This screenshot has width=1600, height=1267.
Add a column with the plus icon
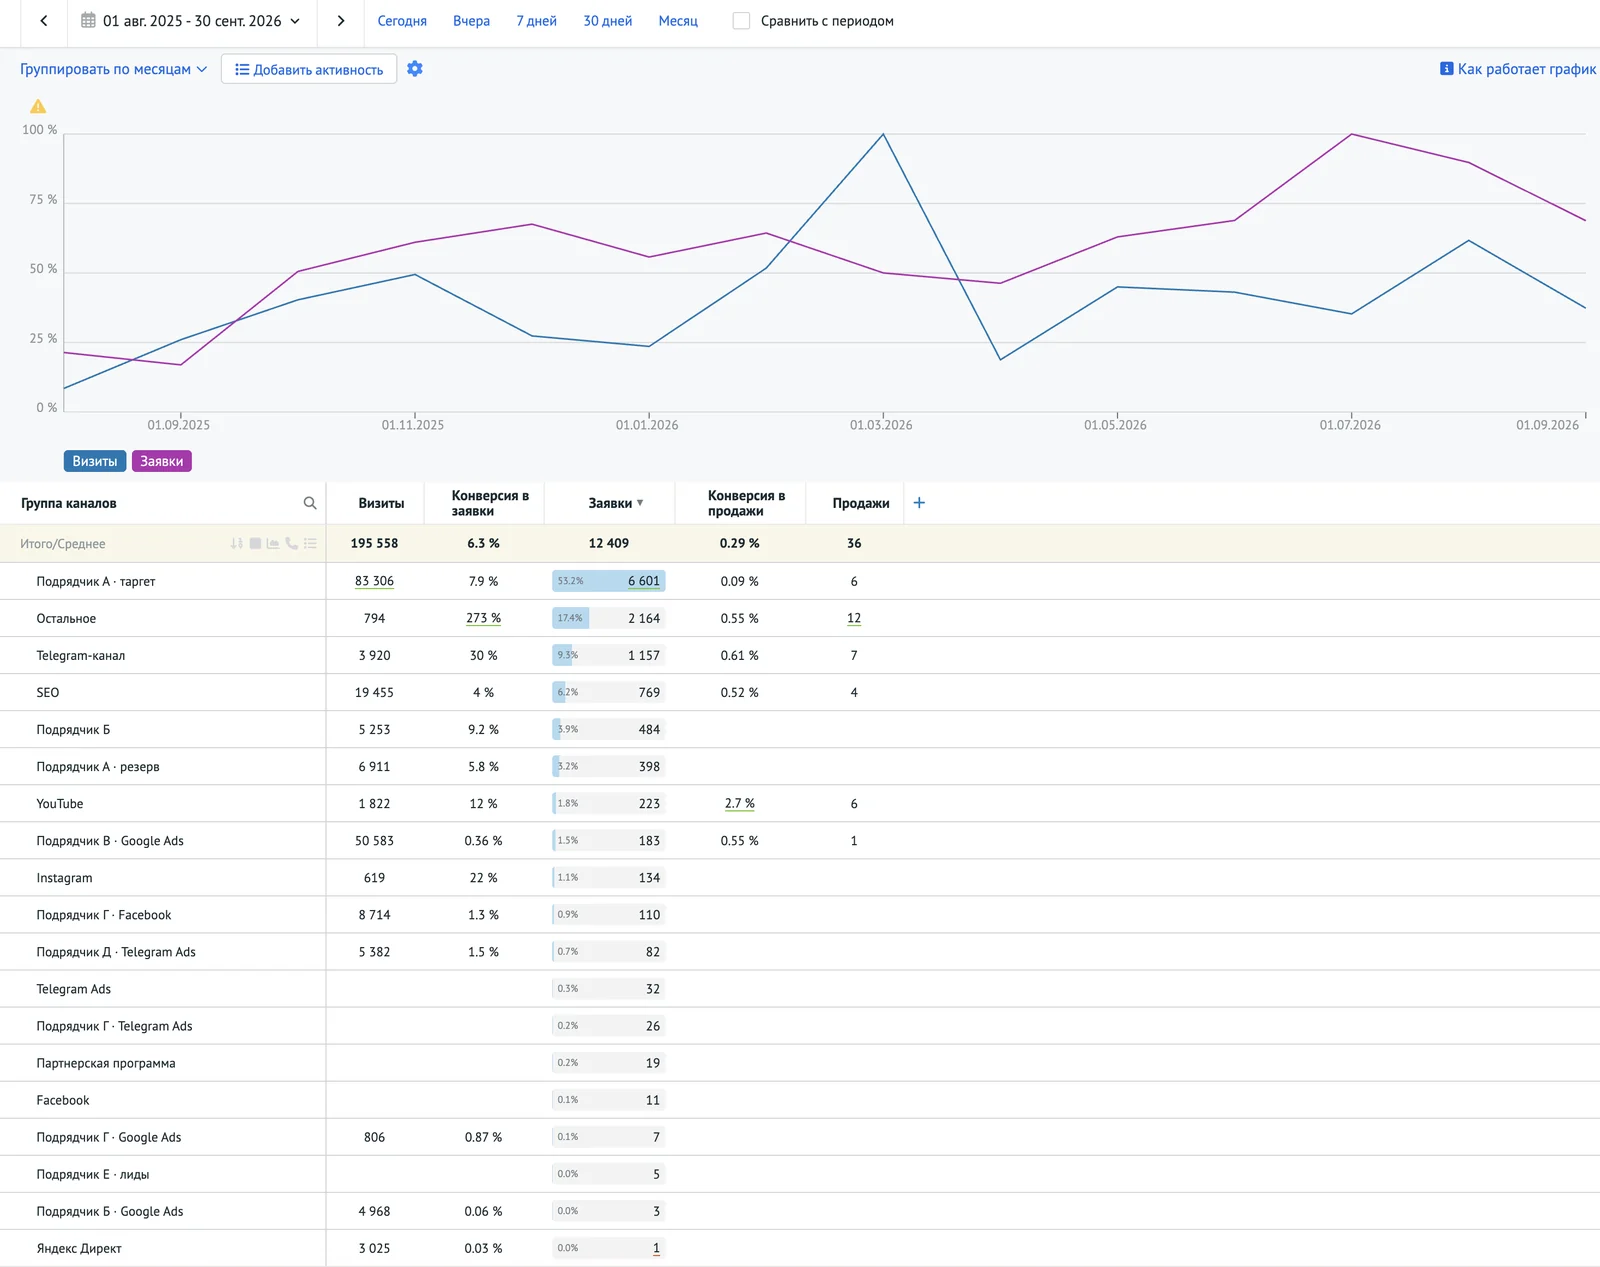[919, 503]
